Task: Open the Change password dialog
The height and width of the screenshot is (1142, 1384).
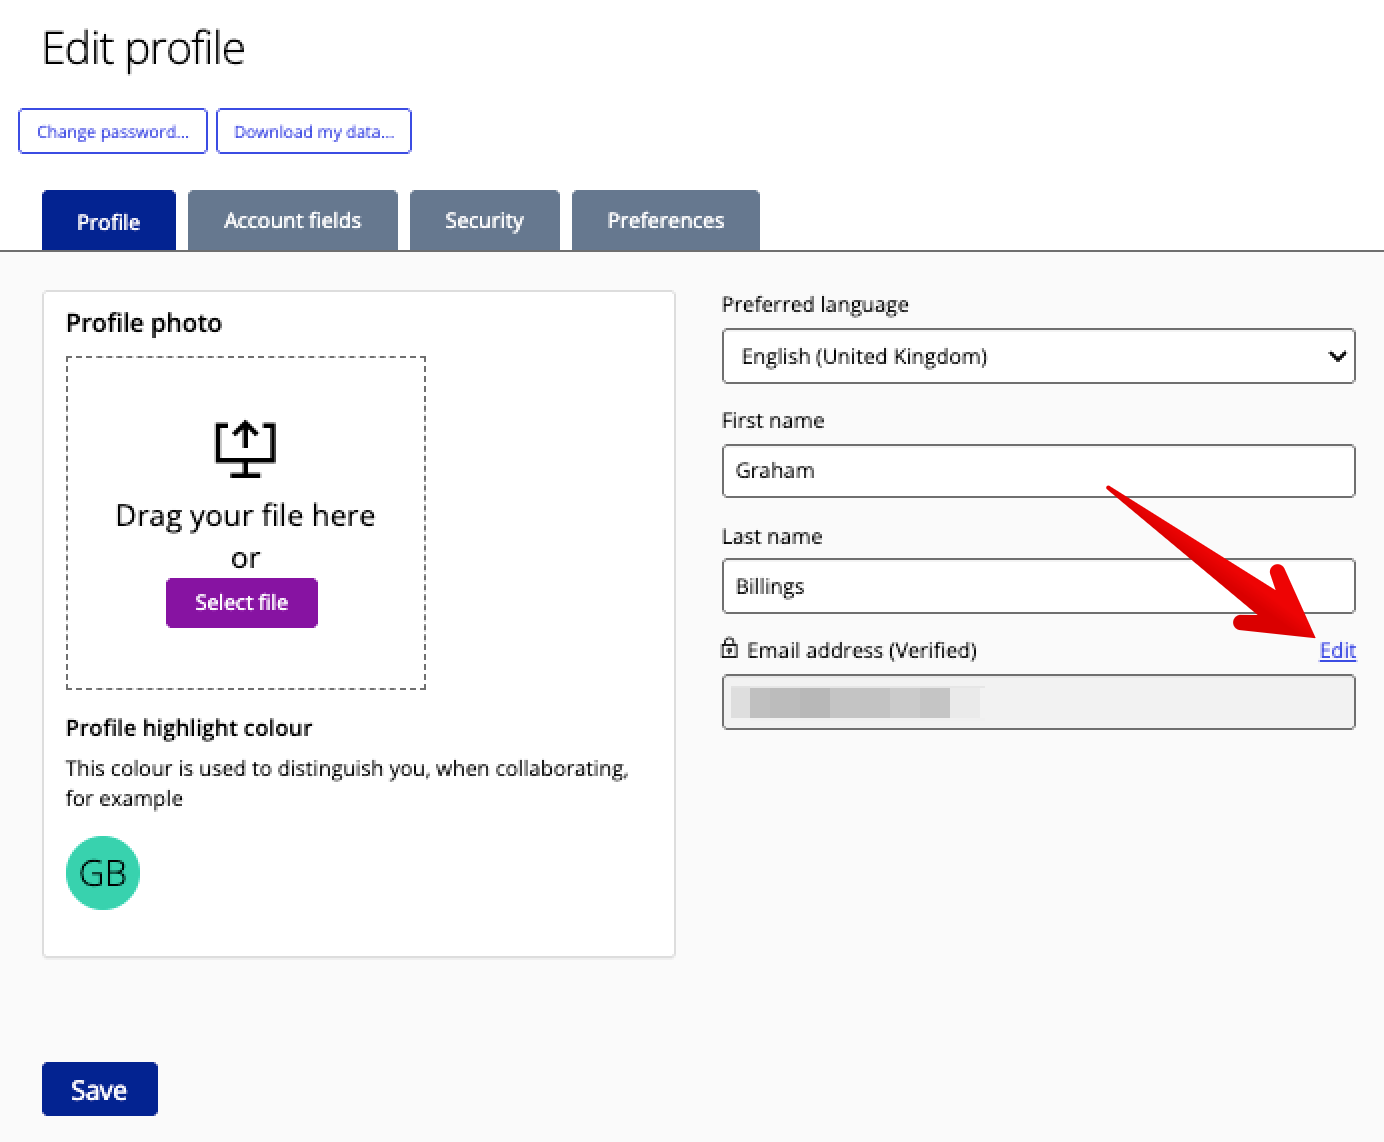Action: pos(113,132)
